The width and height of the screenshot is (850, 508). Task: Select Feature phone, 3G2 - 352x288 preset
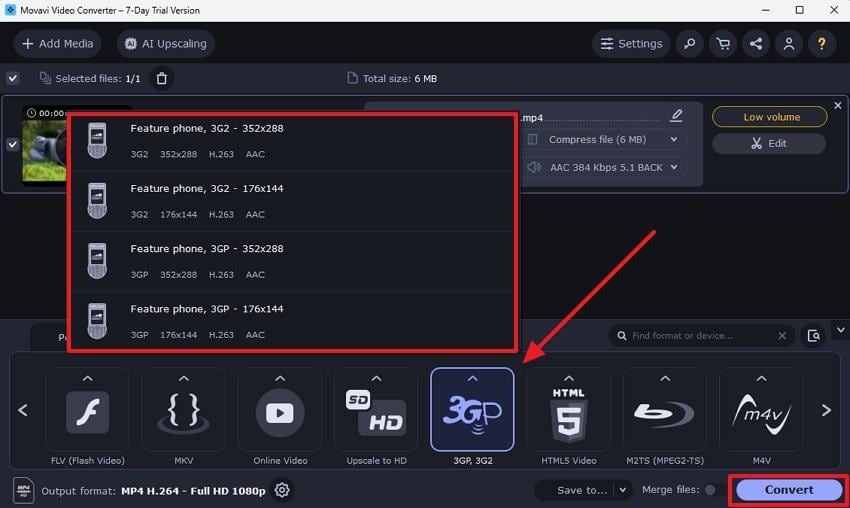pyautogui.click(x=293, y=142)
